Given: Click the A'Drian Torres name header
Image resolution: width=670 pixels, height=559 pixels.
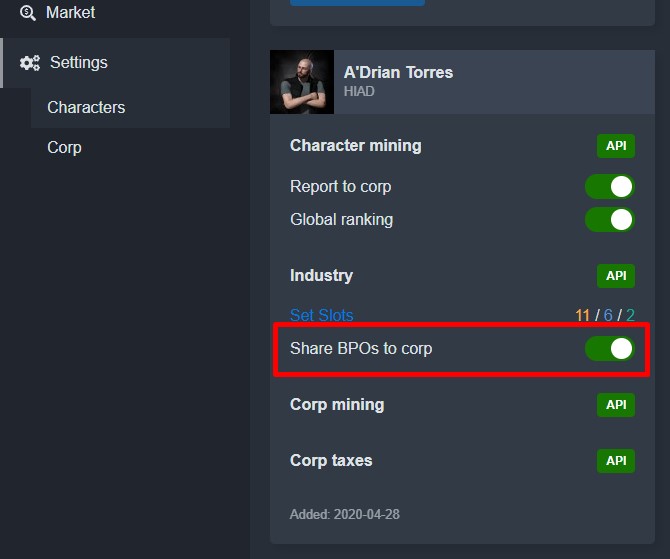Looking at the screenshot, I should point(398,73).
